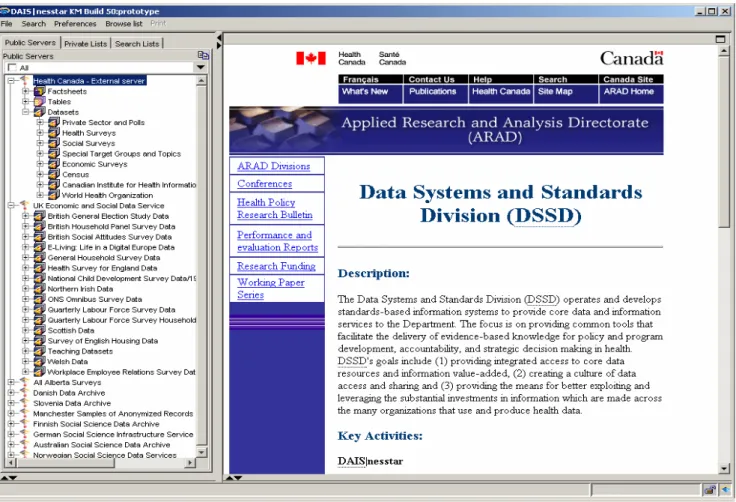Collapse the Datasets node
The width and height of the screenshot is (736, 502).
click(26, 112)
